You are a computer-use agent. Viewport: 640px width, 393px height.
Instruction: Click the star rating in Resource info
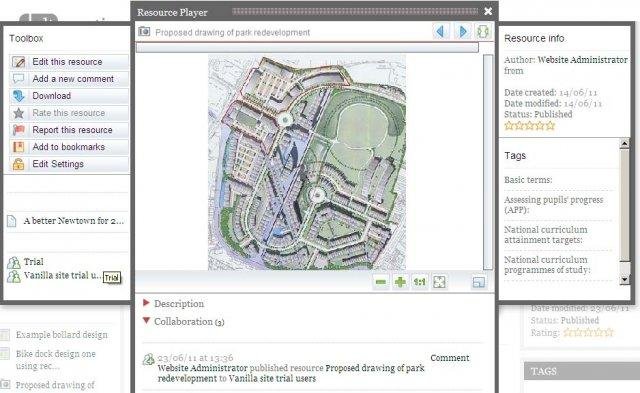(x=529, y=126)
